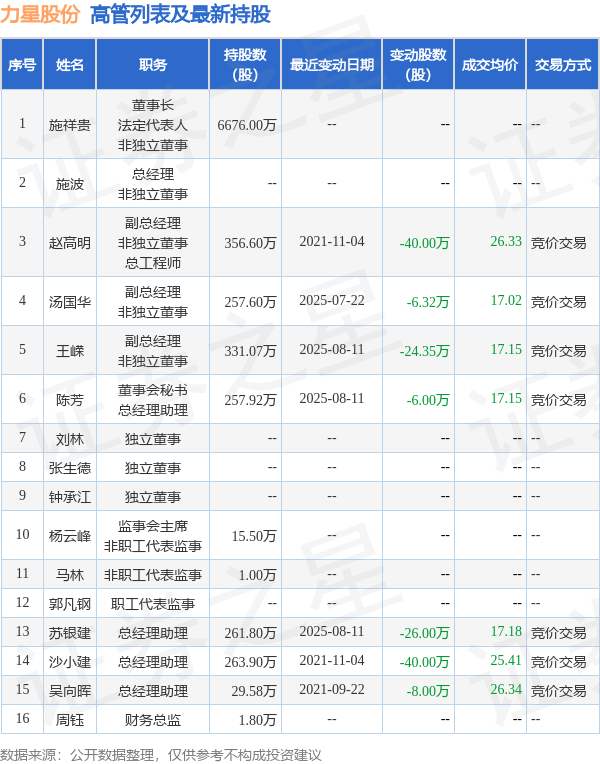
Task: Click 总工程师 title of 赵高明
Action: coord(153,263)
